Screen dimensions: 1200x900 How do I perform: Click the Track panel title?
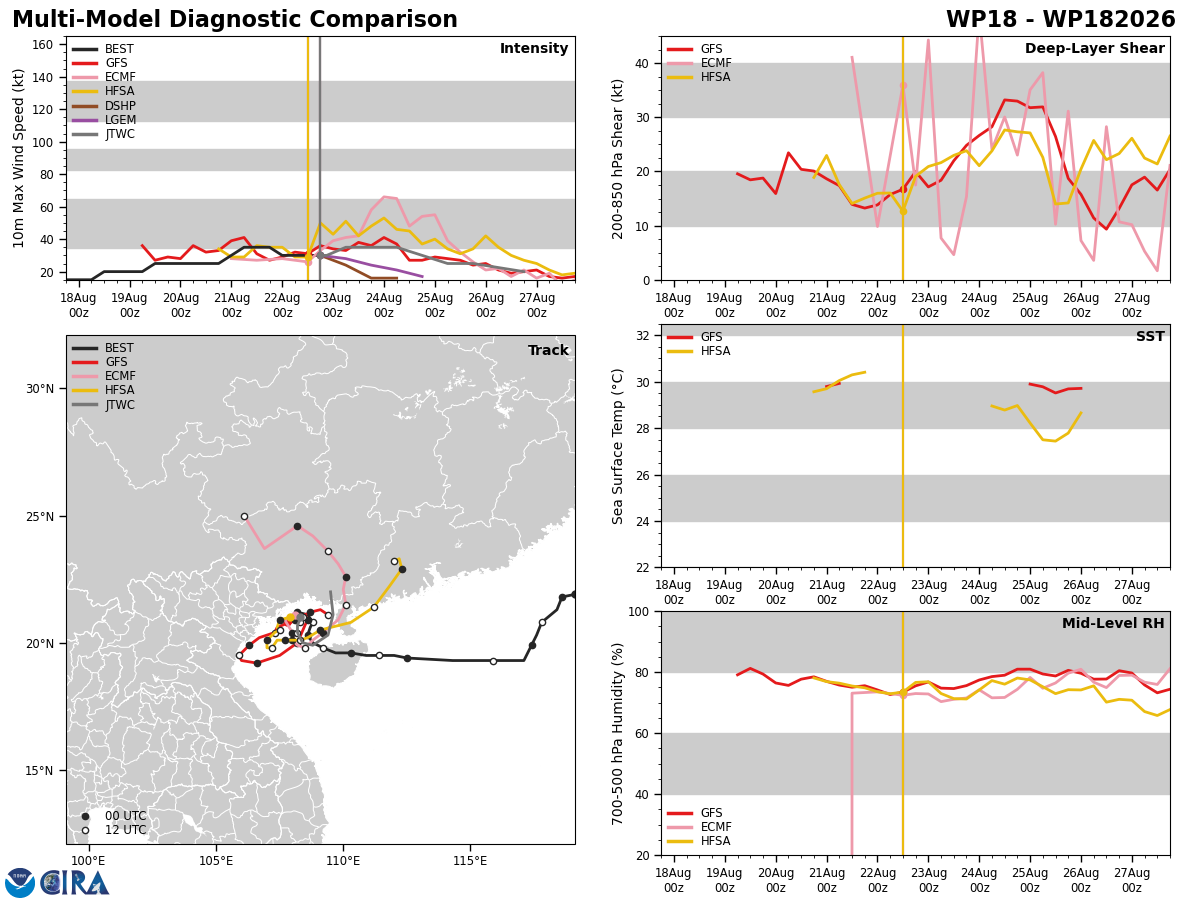pos(548,351)
